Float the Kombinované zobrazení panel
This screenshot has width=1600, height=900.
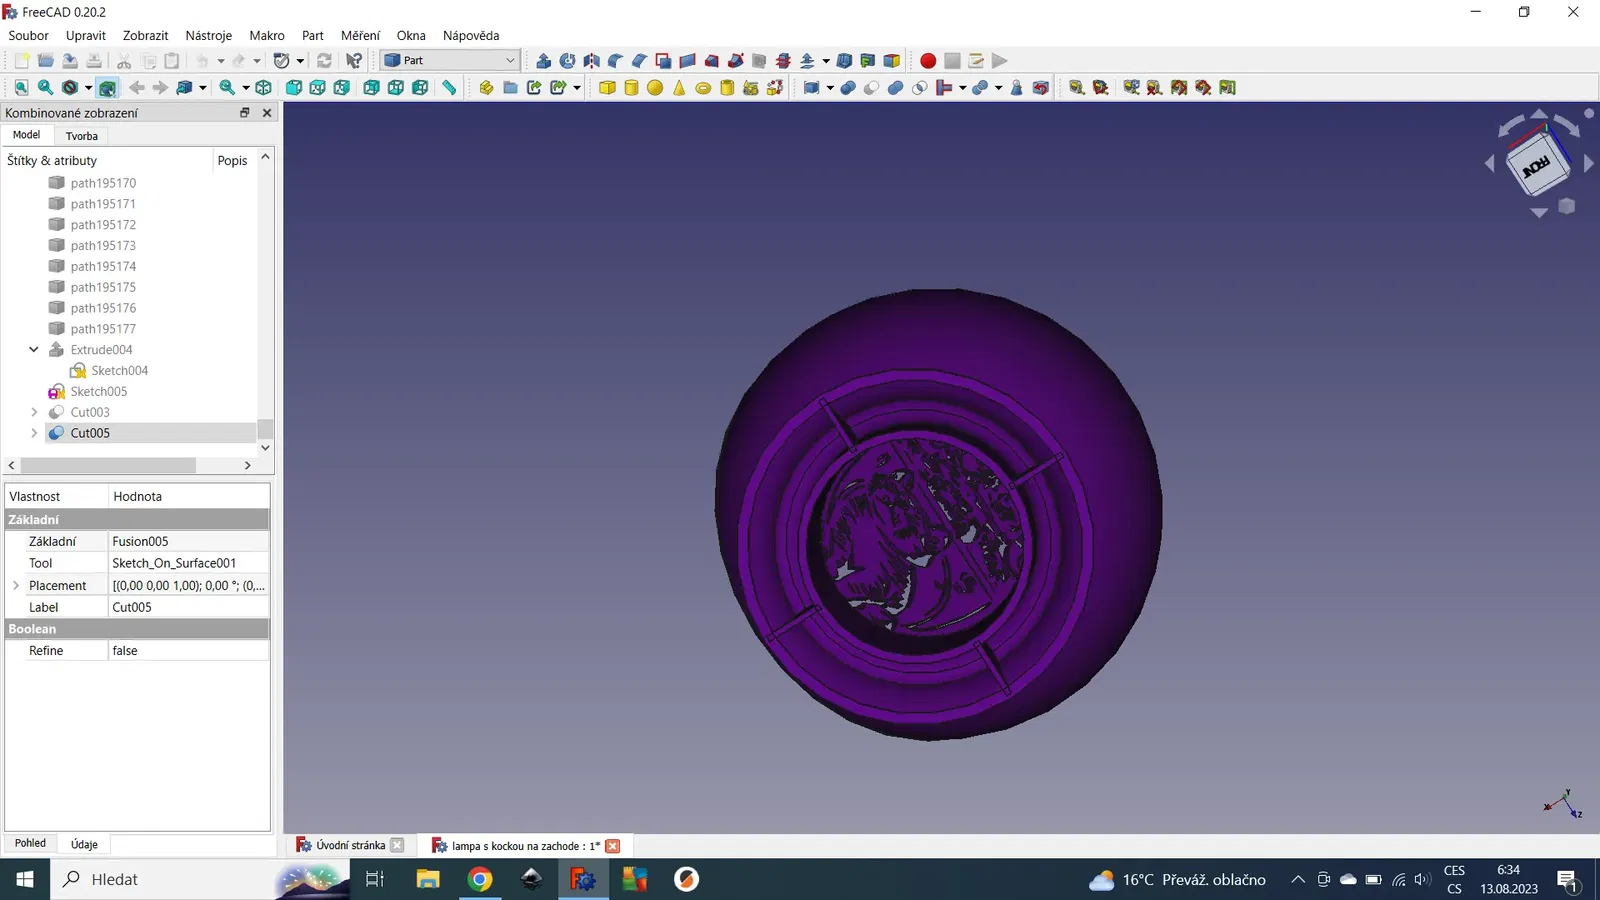[245, 113]
